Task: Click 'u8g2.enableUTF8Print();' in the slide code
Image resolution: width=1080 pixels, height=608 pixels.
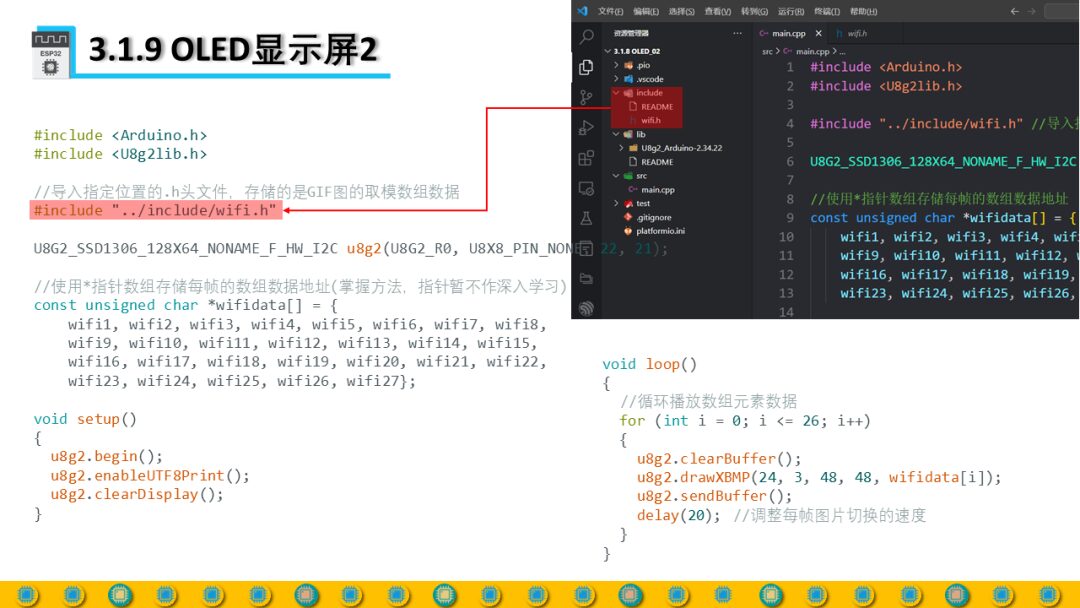Action: tap(149, 475)
